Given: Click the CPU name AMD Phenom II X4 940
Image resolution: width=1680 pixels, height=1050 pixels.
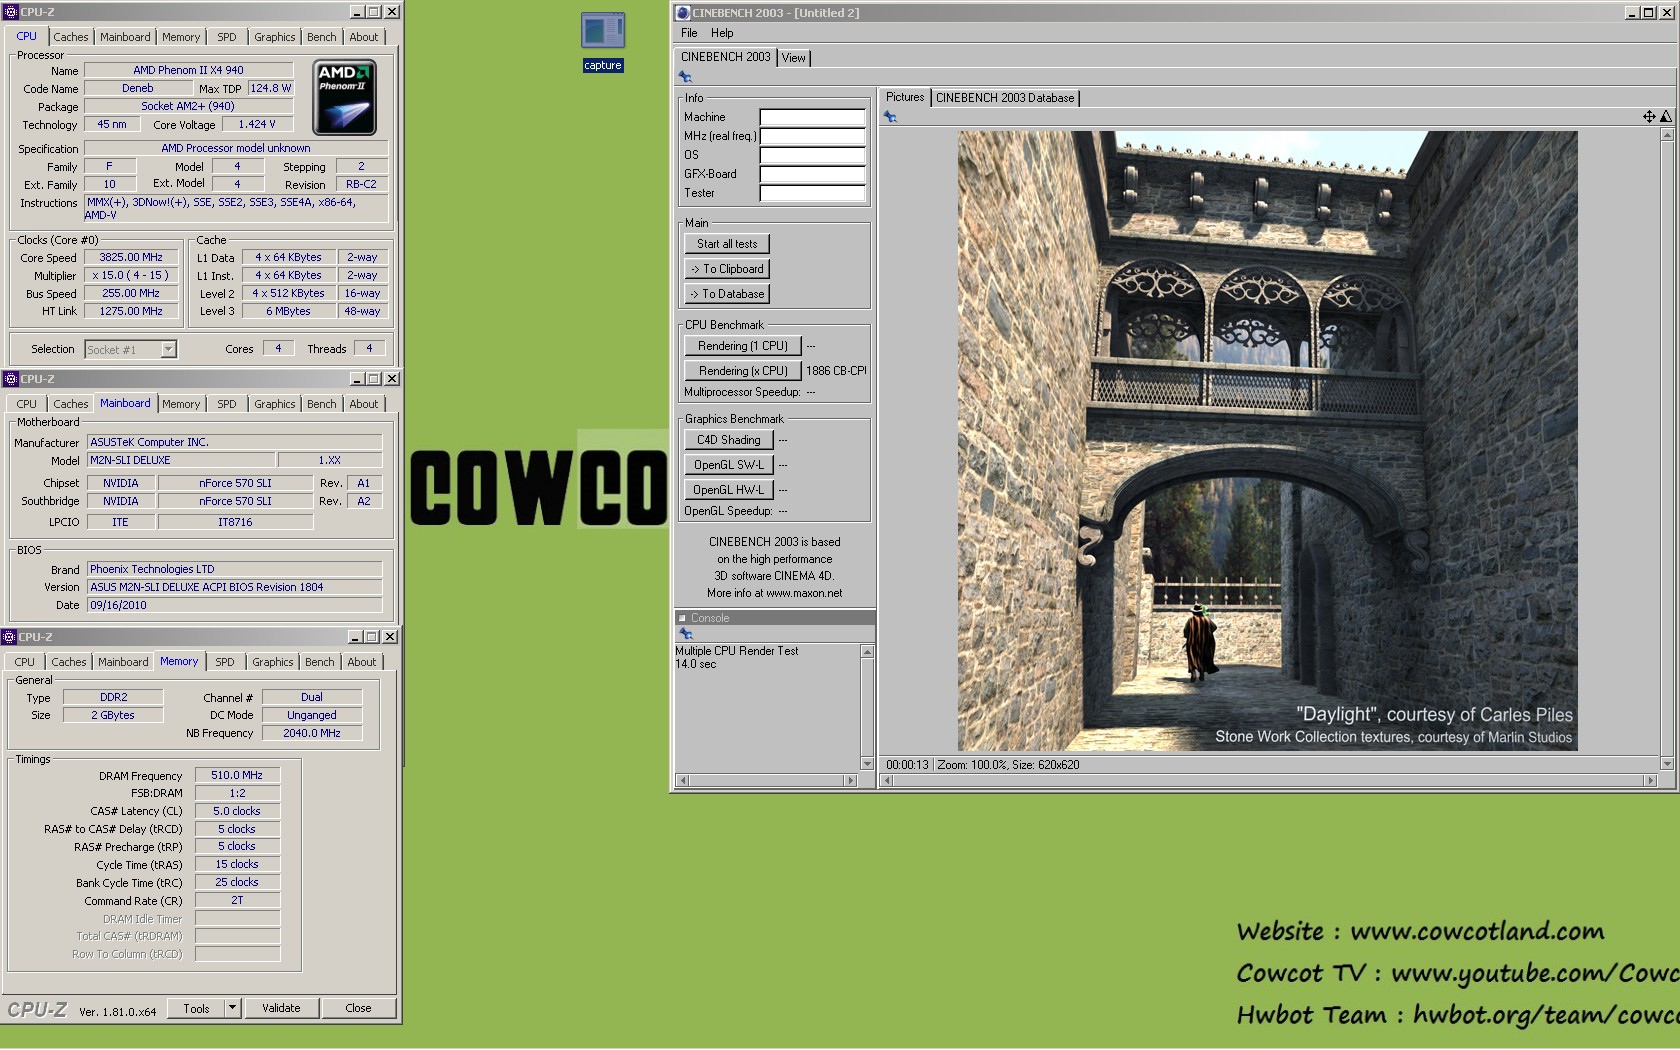Looking at the screenshot, I should (x=188, y=70).
